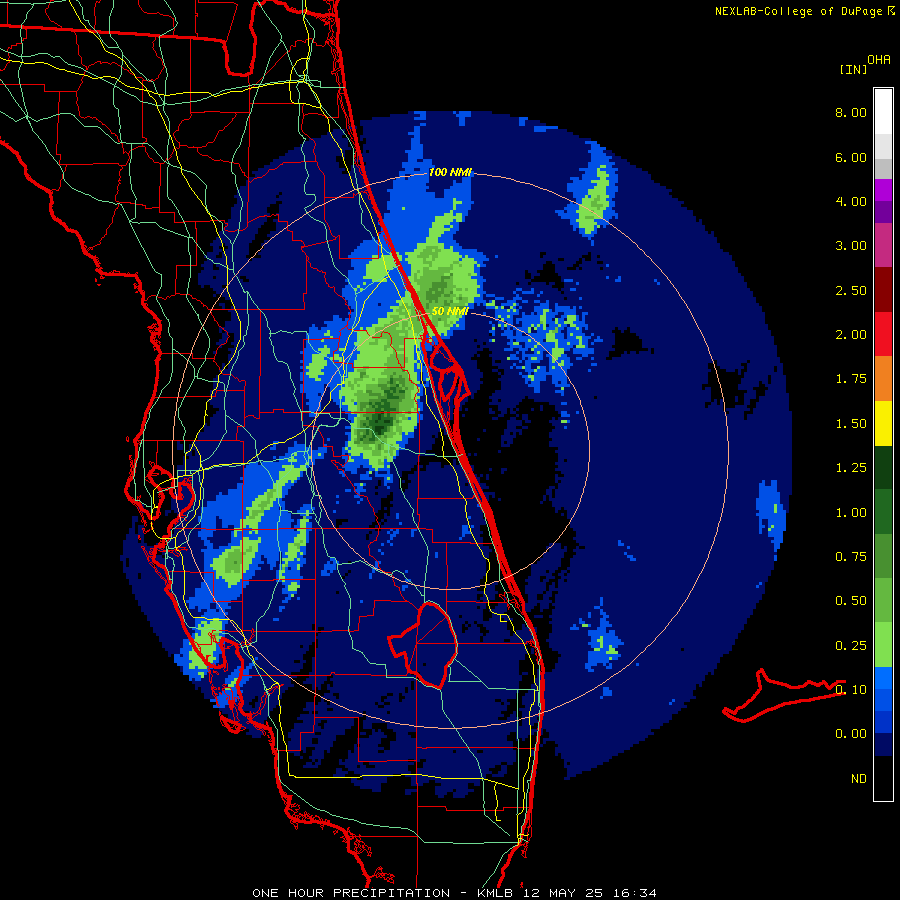Click the OHA product code label
The width and height of the screenshot is (900, 900).
pos(879,60)
